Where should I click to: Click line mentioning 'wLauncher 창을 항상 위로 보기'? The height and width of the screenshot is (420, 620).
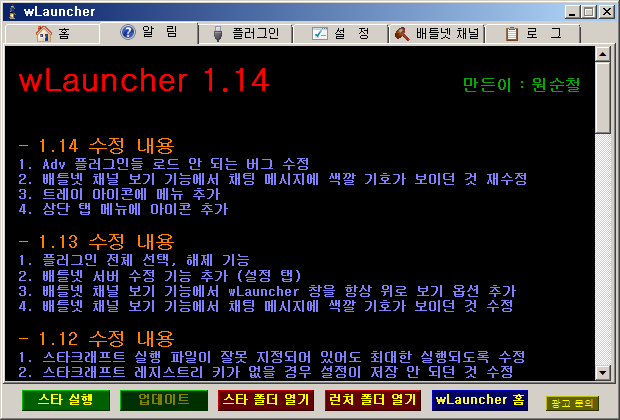coord(267,291)
